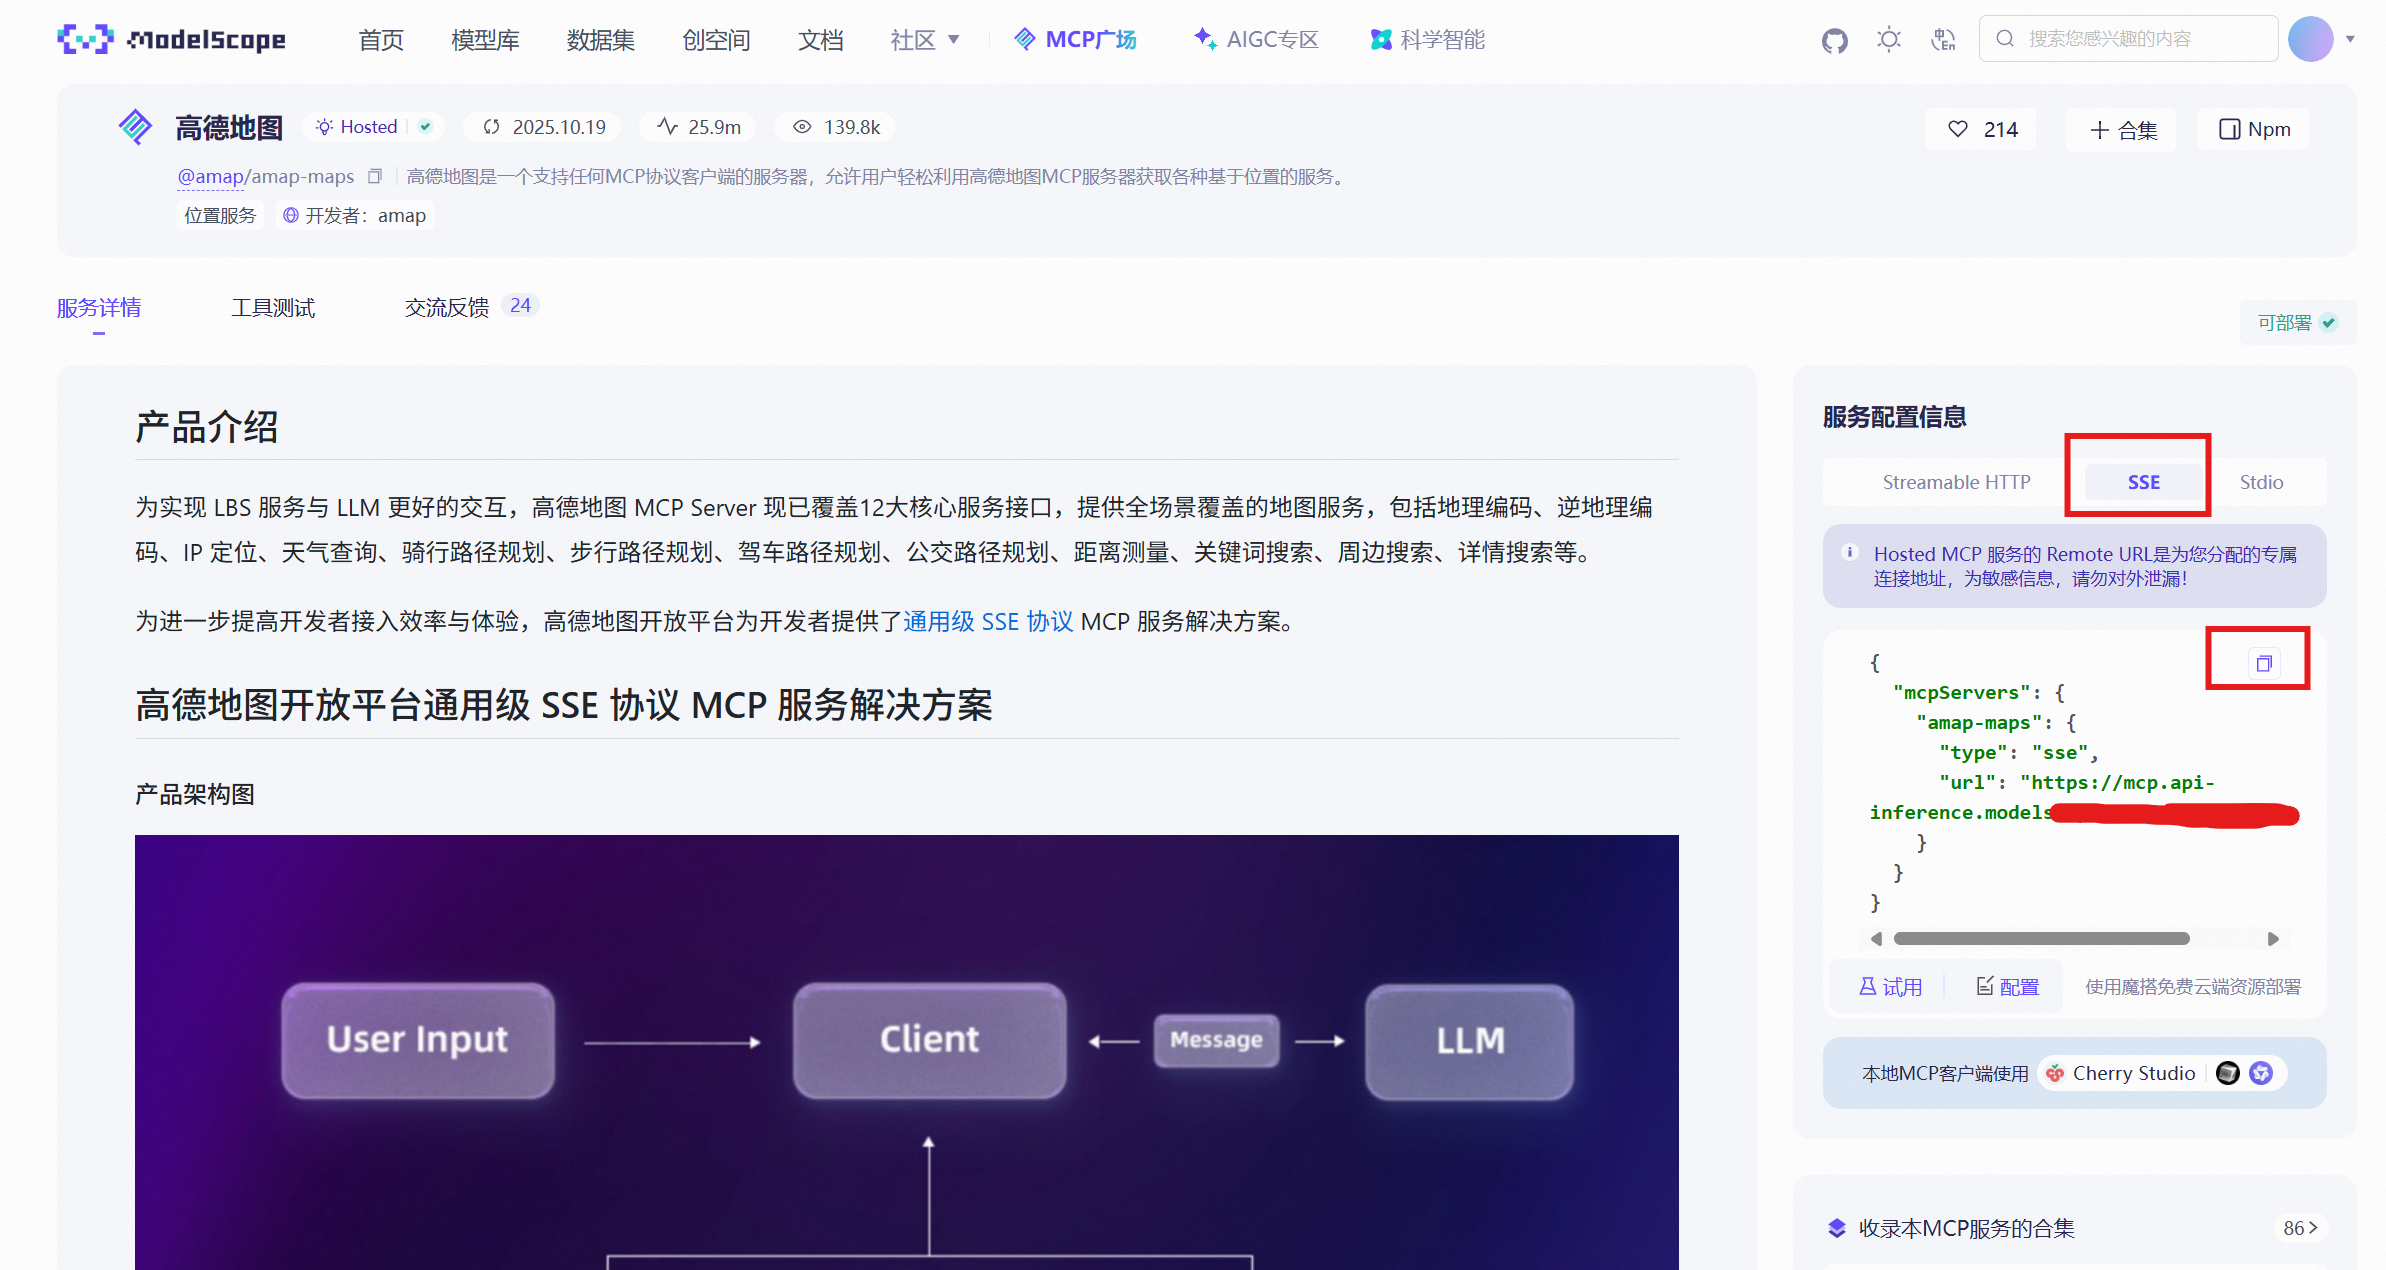Toggle light/dark theme with sun icon
Screen dimensions: 2386x1270
point(1889,39)
